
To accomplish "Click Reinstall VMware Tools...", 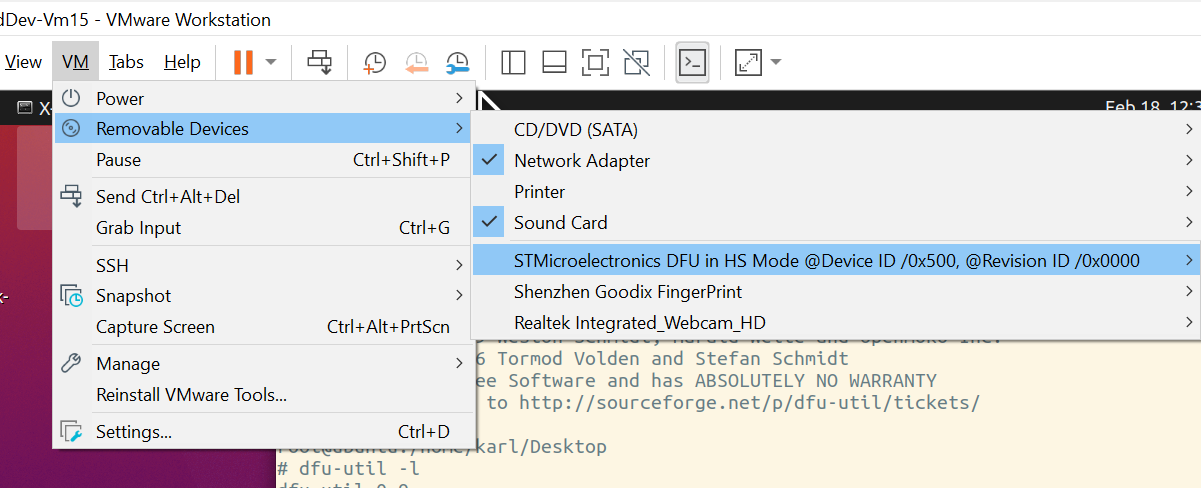I will coord(264,395).
